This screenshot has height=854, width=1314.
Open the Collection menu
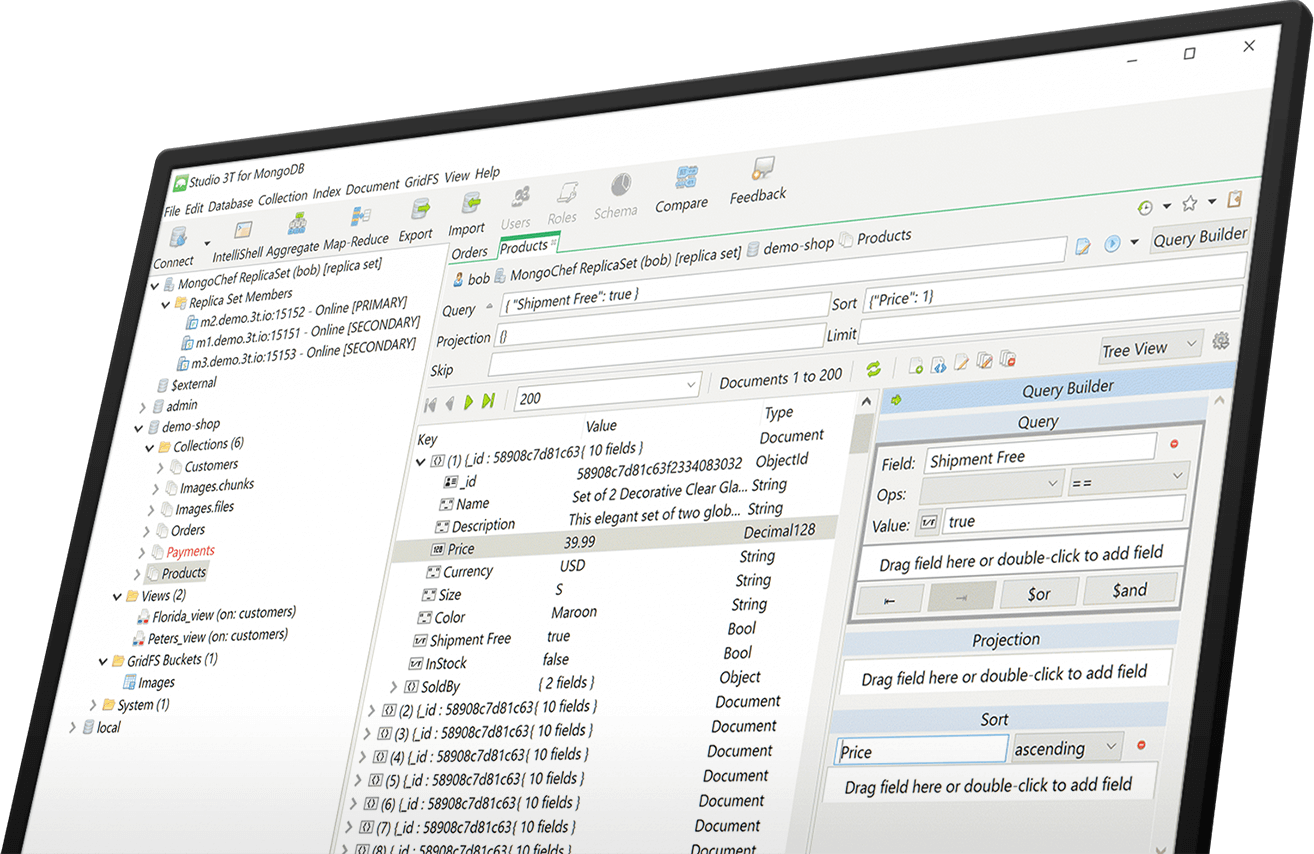pos(283,198)
